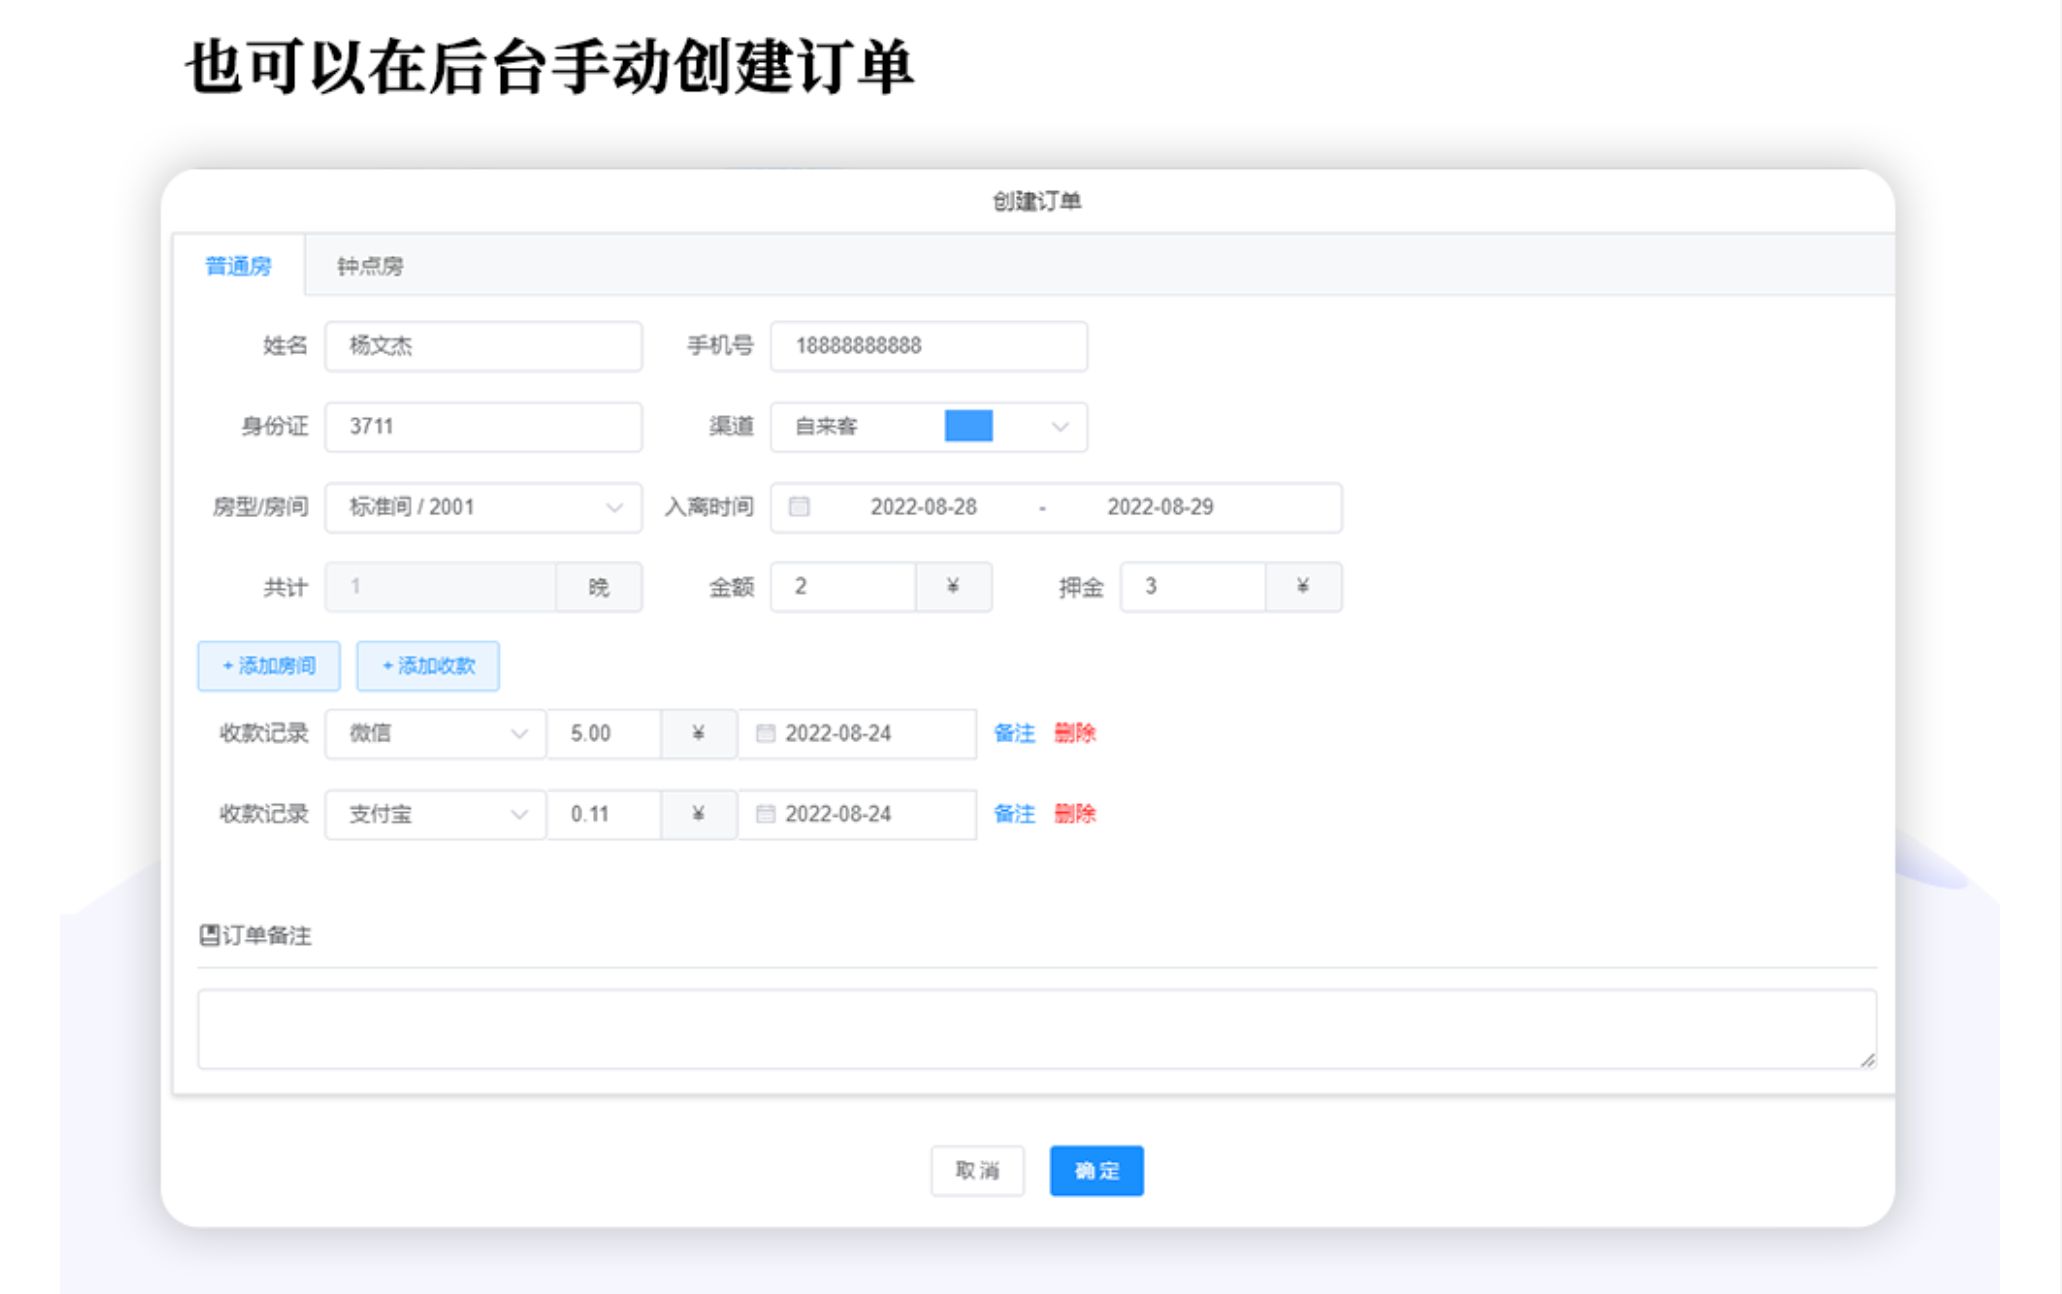Viewport: 2062px width, 1294px height.
Task: Click date 2022-08-24 in the 支付宝 row
Action: (838, 815)
